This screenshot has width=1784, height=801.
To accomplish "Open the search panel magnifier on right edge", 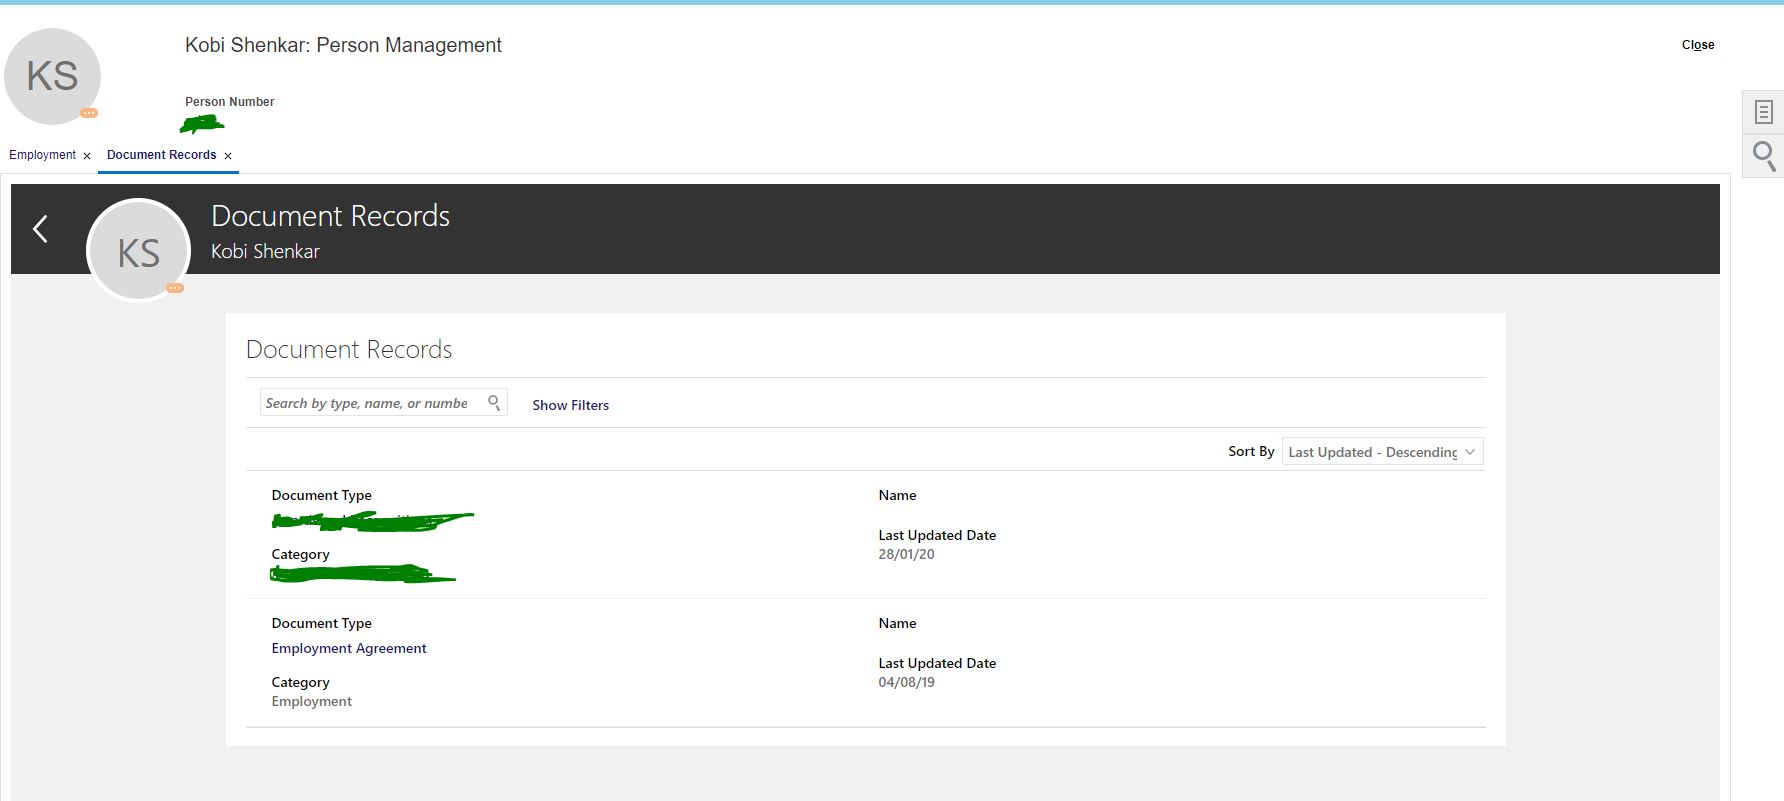I will [x=1763, y=157].
